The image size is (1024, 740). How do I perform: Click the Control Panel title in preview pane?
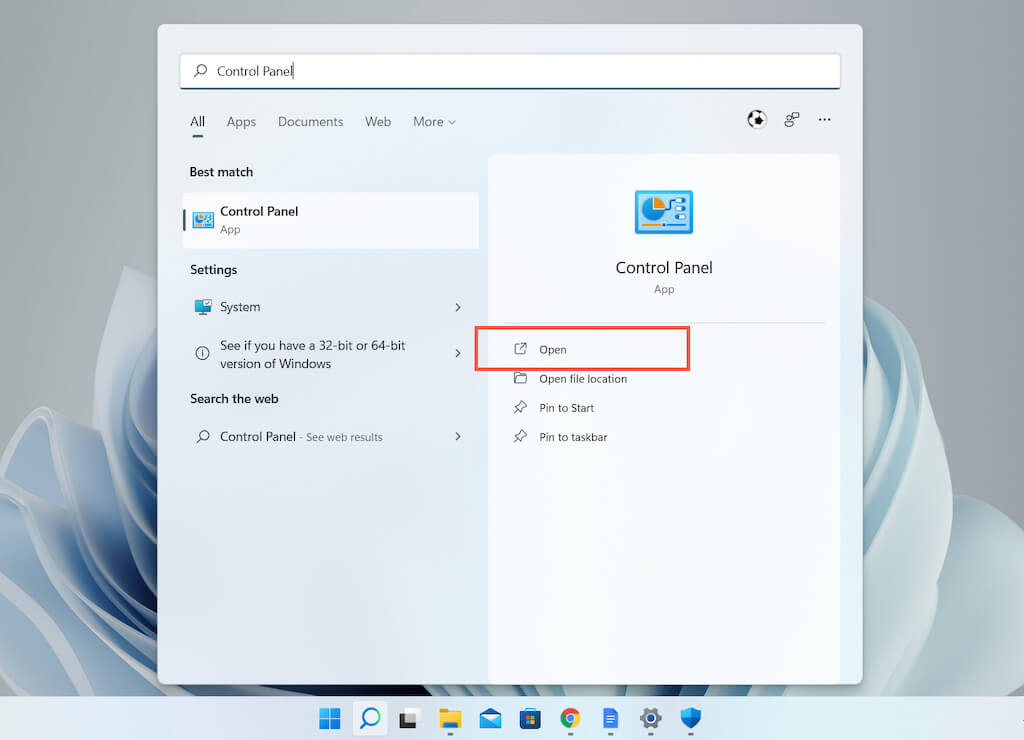(x=664, y=268)
